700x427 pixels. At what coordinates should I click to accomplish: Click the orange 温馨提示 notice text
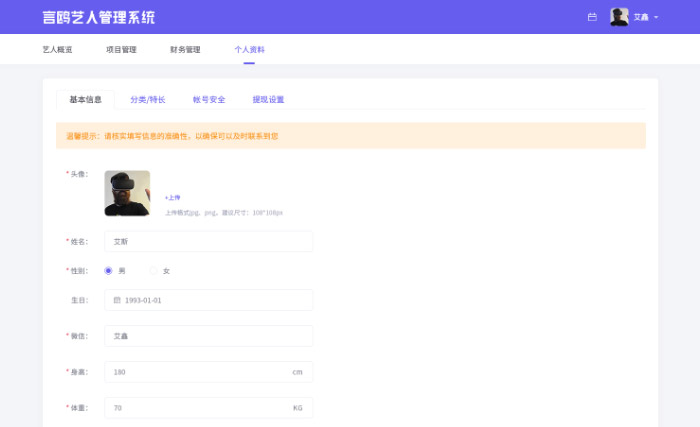coord(172,136)
